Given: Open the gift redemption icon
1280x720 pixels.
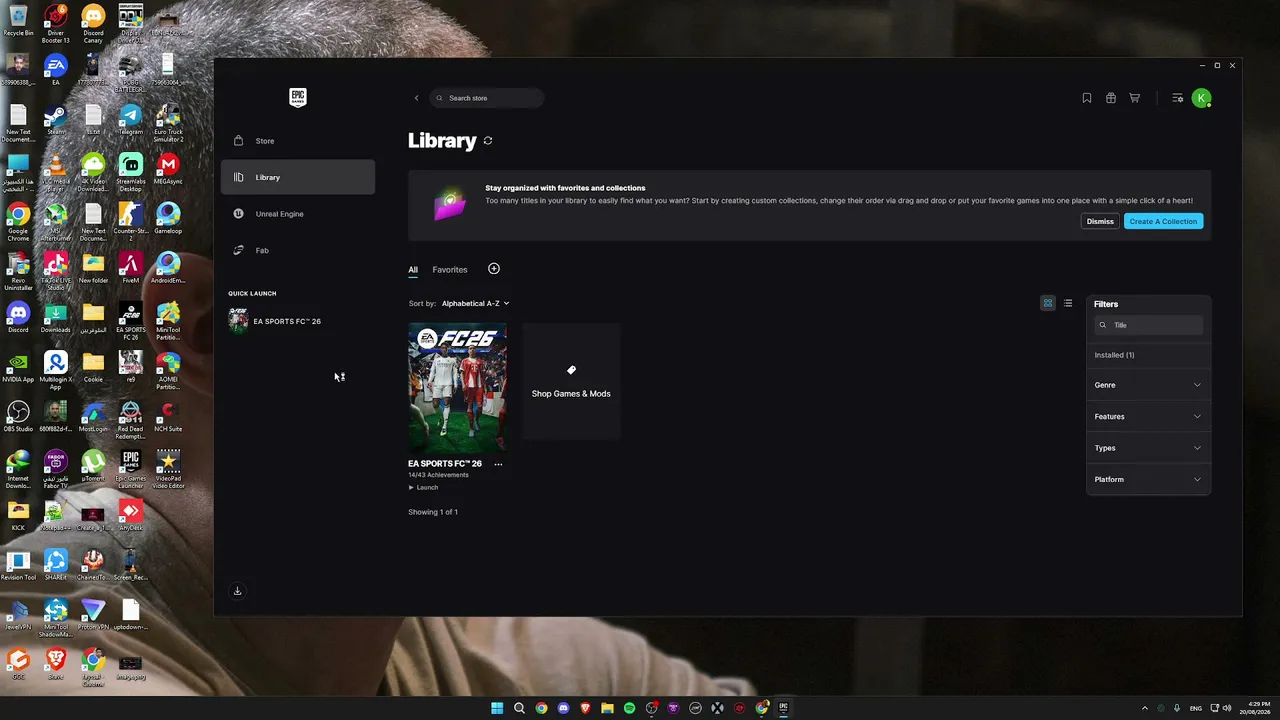Looking at the screenshot, I should pos(1111,98).
